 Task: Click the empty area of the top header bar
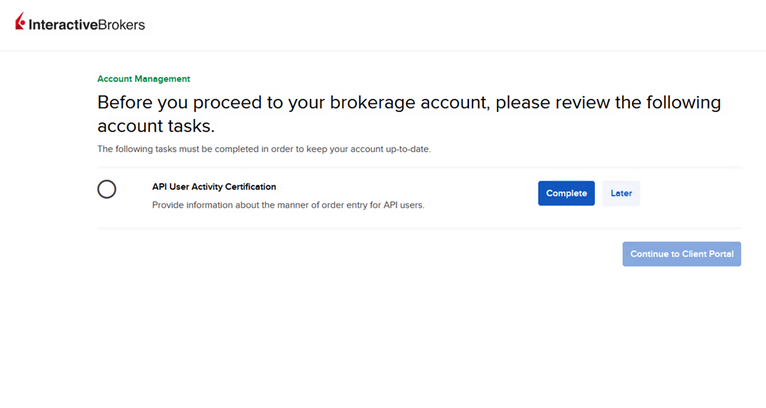[x=450, y=25]
